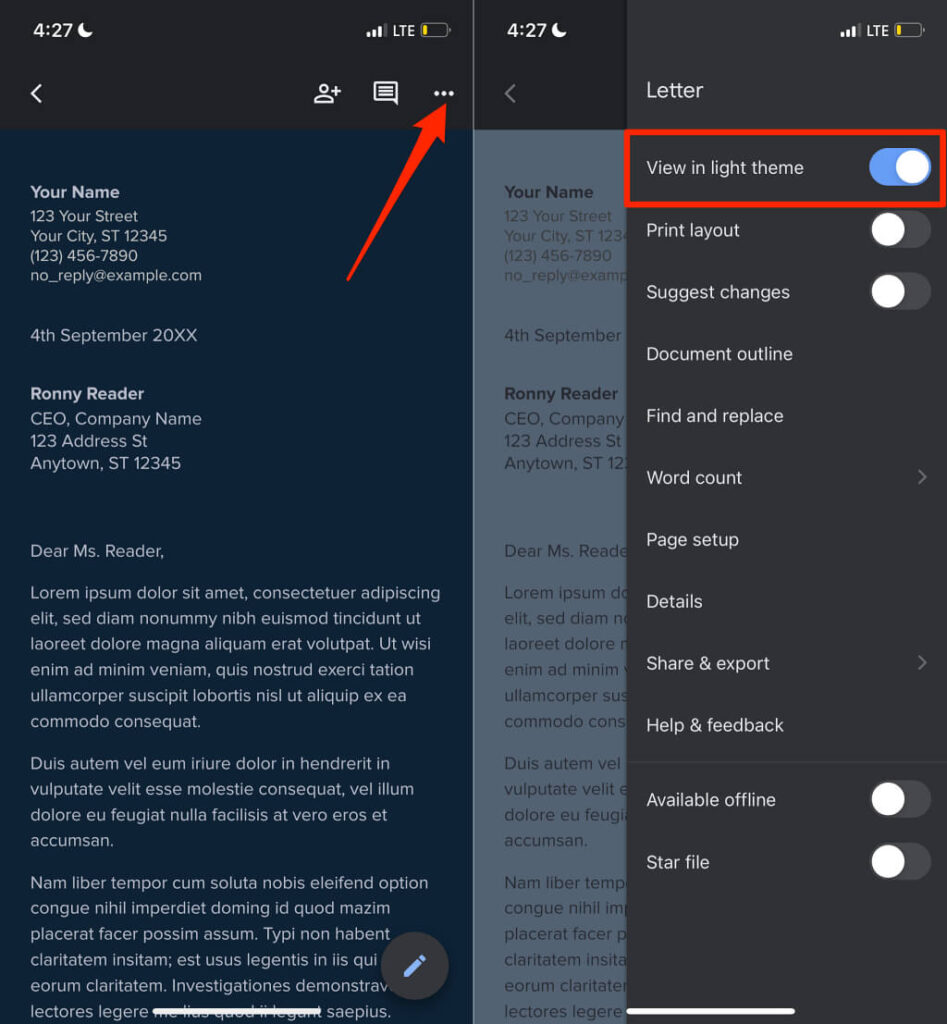Expand Word count chevron
The width and height of the screenshot is (947, 1024).
click(922, 477)
